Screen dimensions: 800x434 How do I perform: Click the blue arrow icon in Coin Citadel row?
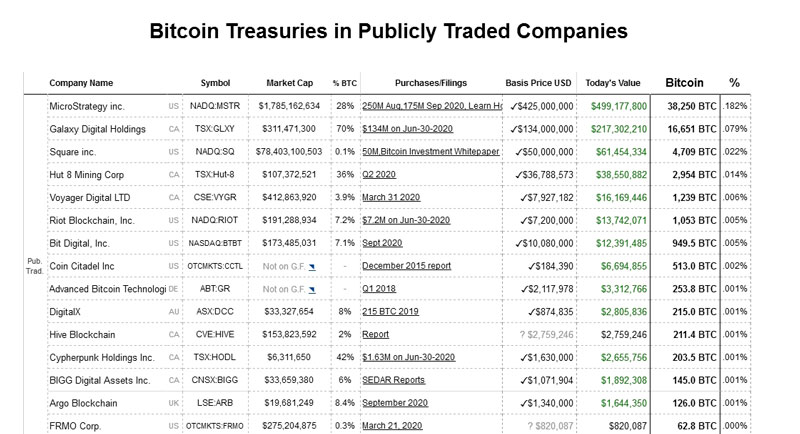(313, 267)
